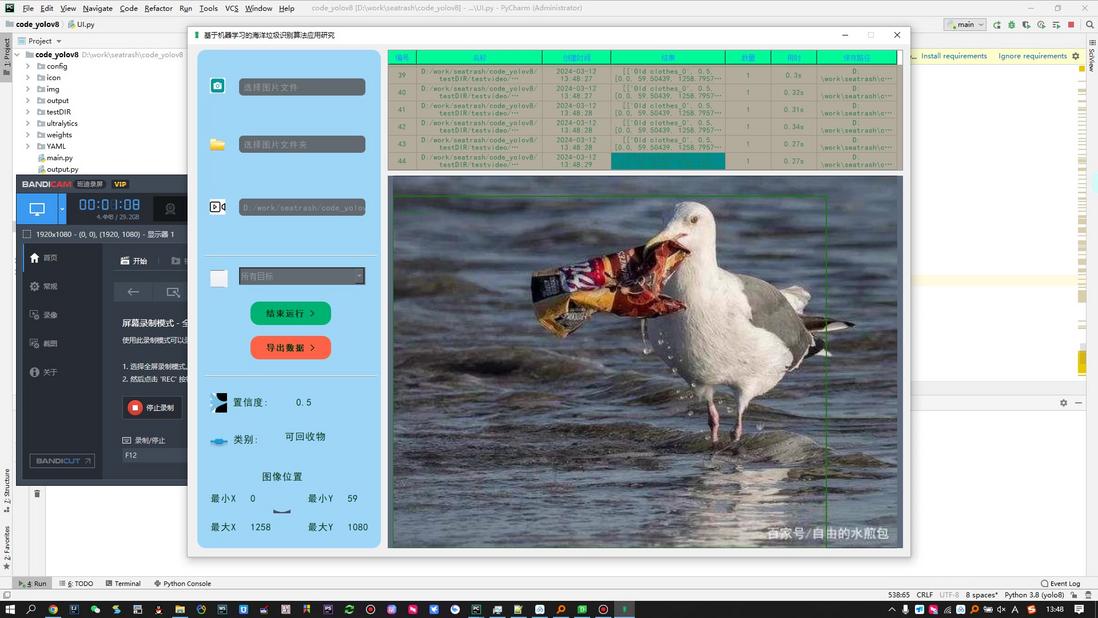Click Windows Start button on taskbar
Screen dimensions: 1098x618
(10, 610)
